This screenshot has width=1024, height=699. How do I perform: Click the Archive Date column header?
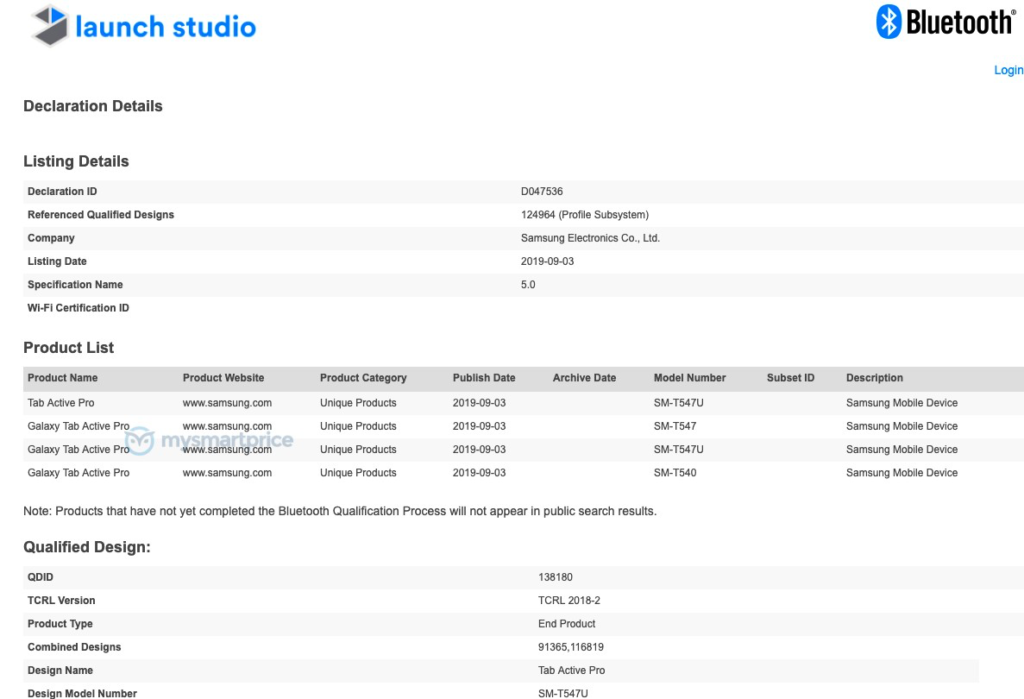click(584, 378)
